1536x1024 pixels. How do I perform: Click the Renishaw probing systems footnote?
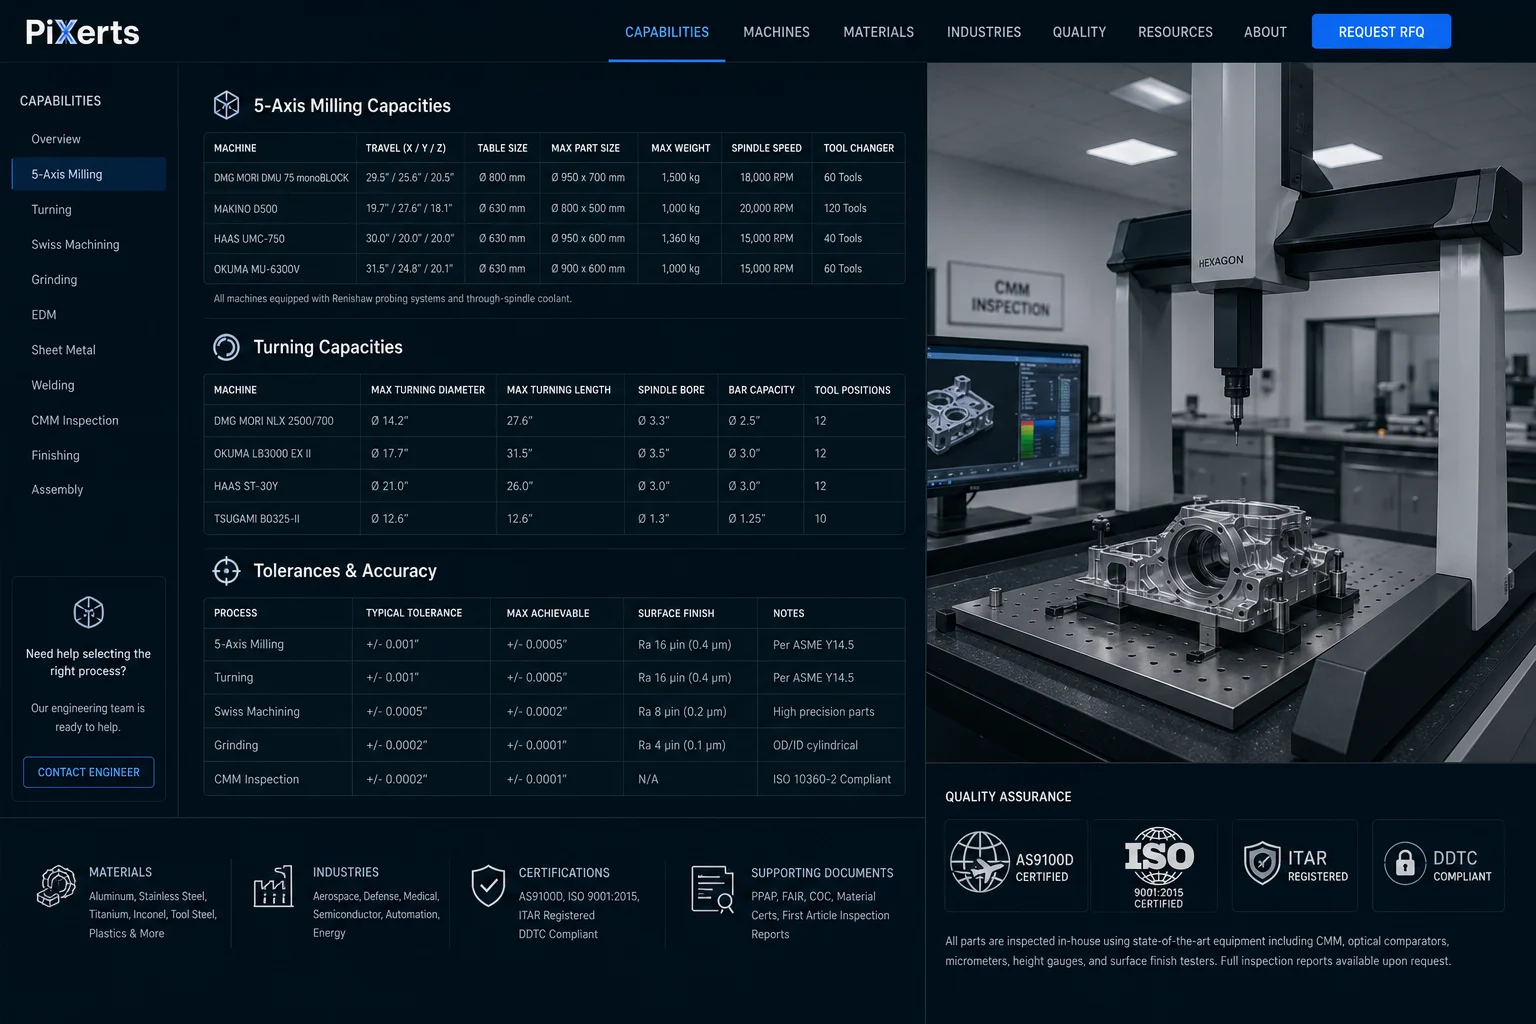(x=393, y=299)
